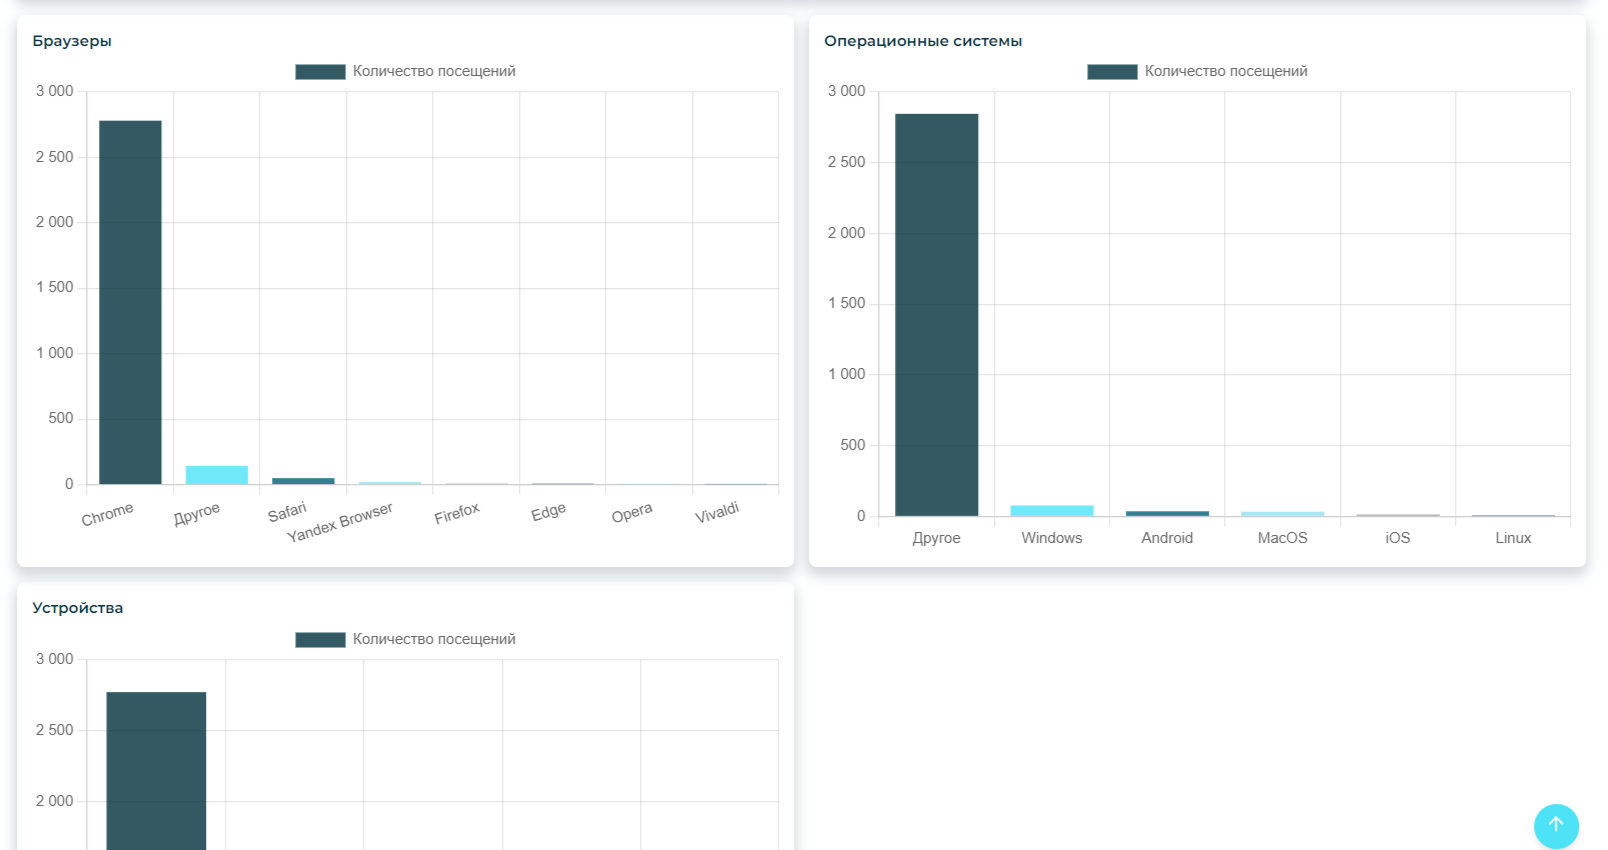Click the MacOS bar in operating systems chart

coord(1282,514)
